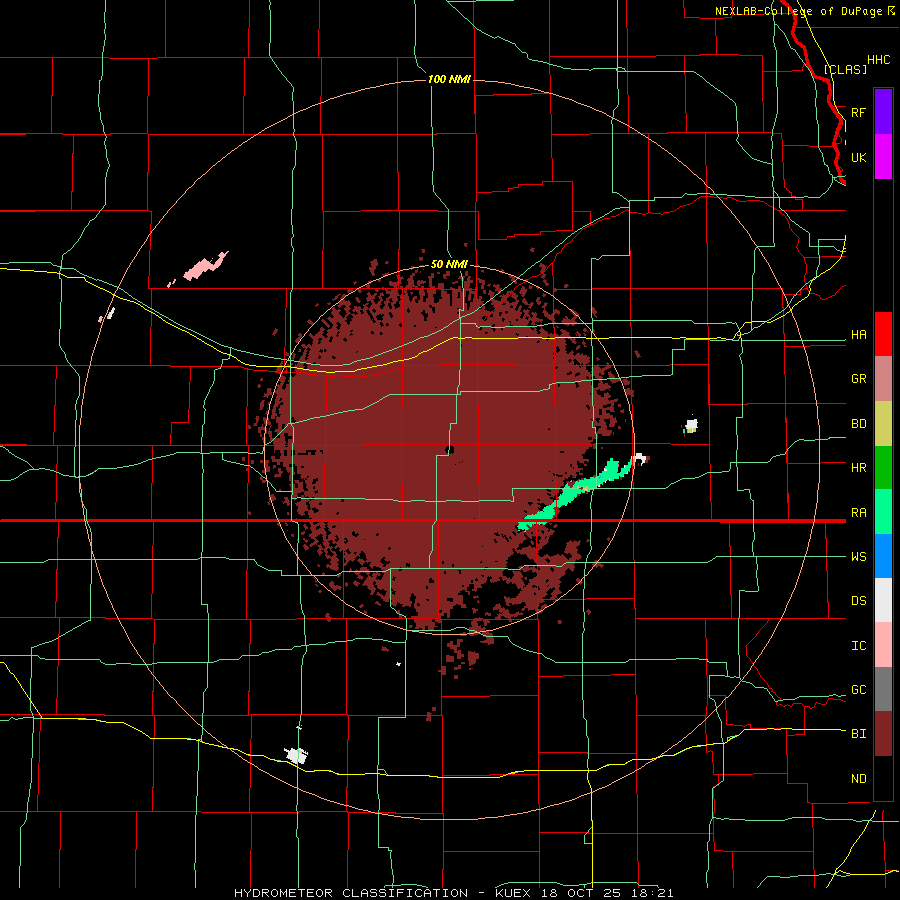Image resolution: width=900 pixels, height=900 pixels.
Task: Click the light pink IC legend swatch
Action: 883,645
